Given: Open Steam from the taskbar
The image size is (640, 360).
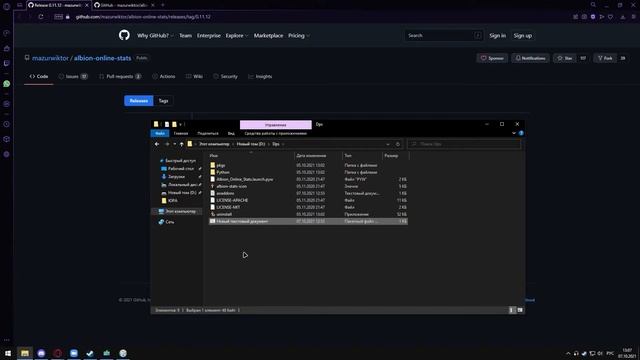Looking at the screenshot, I should (90, 353).
